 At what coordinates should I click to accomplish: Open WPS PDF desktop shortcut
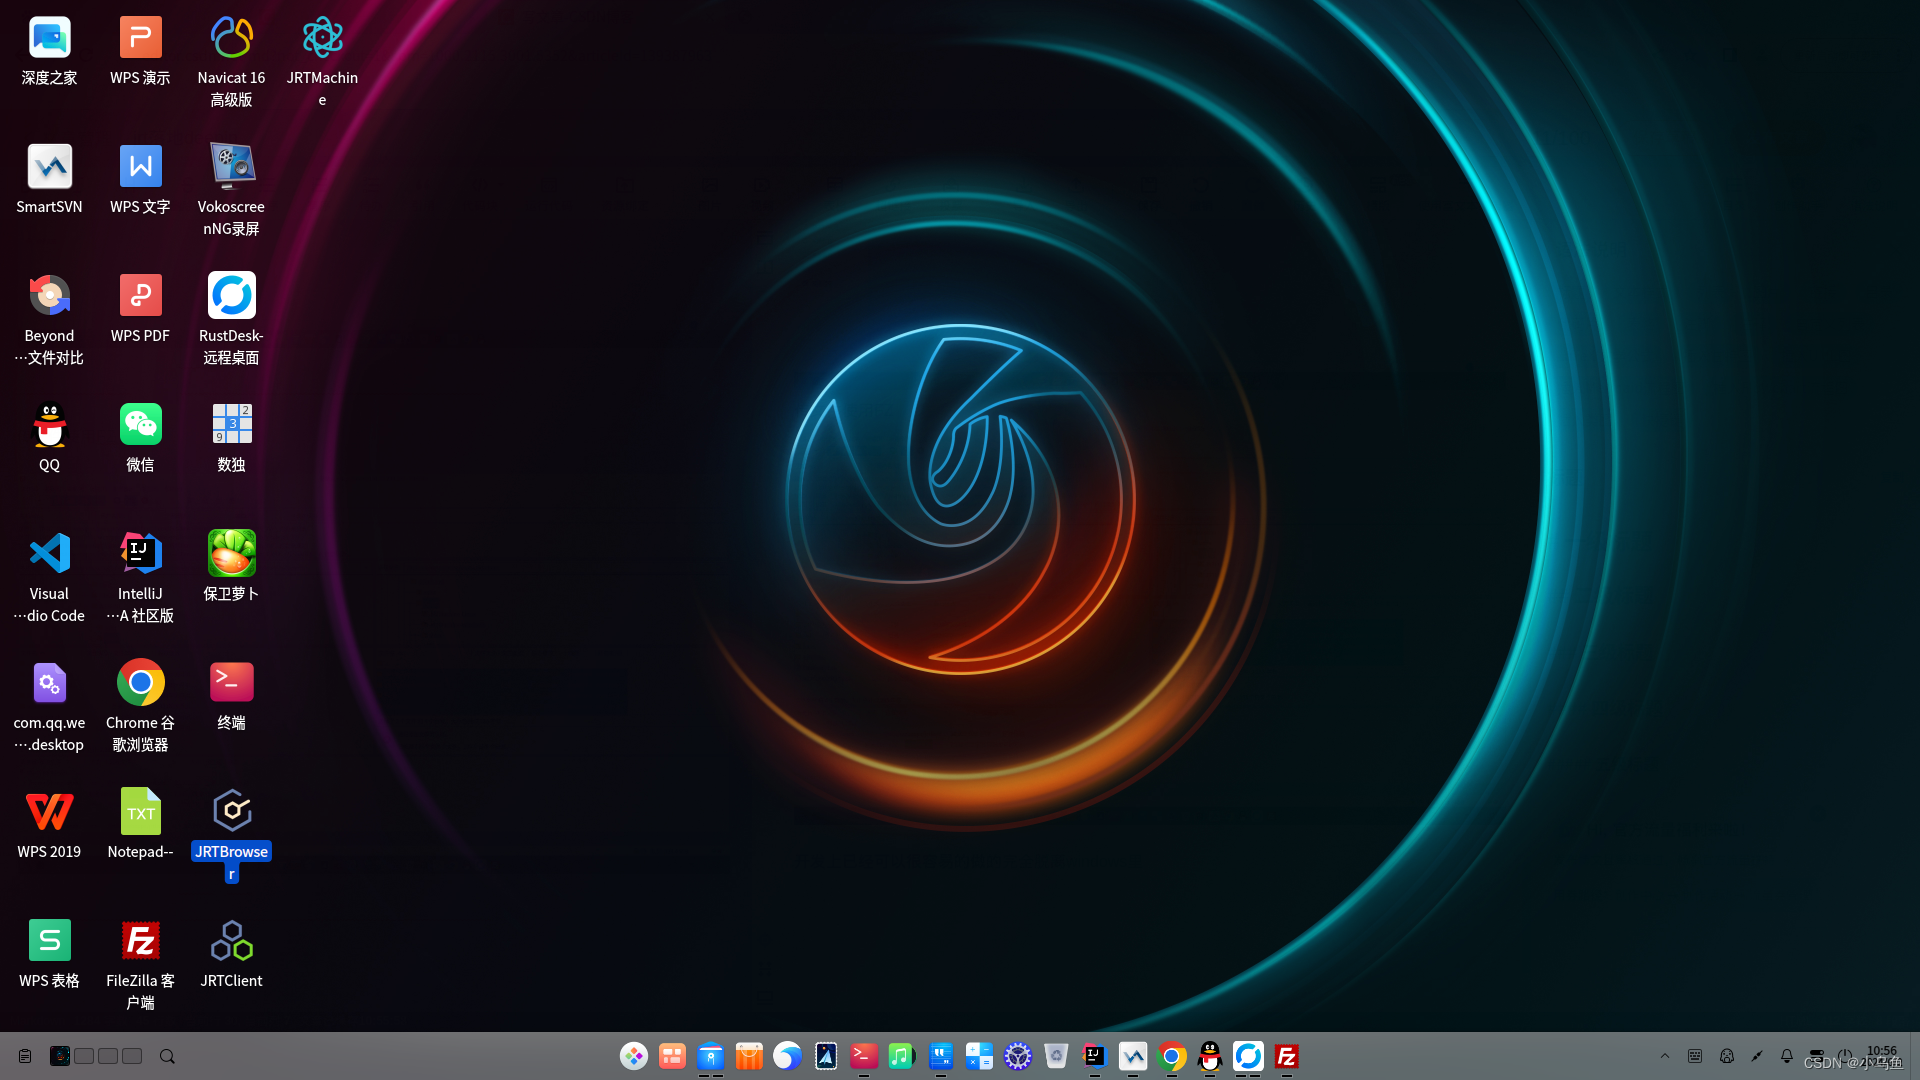pos(140,309)
